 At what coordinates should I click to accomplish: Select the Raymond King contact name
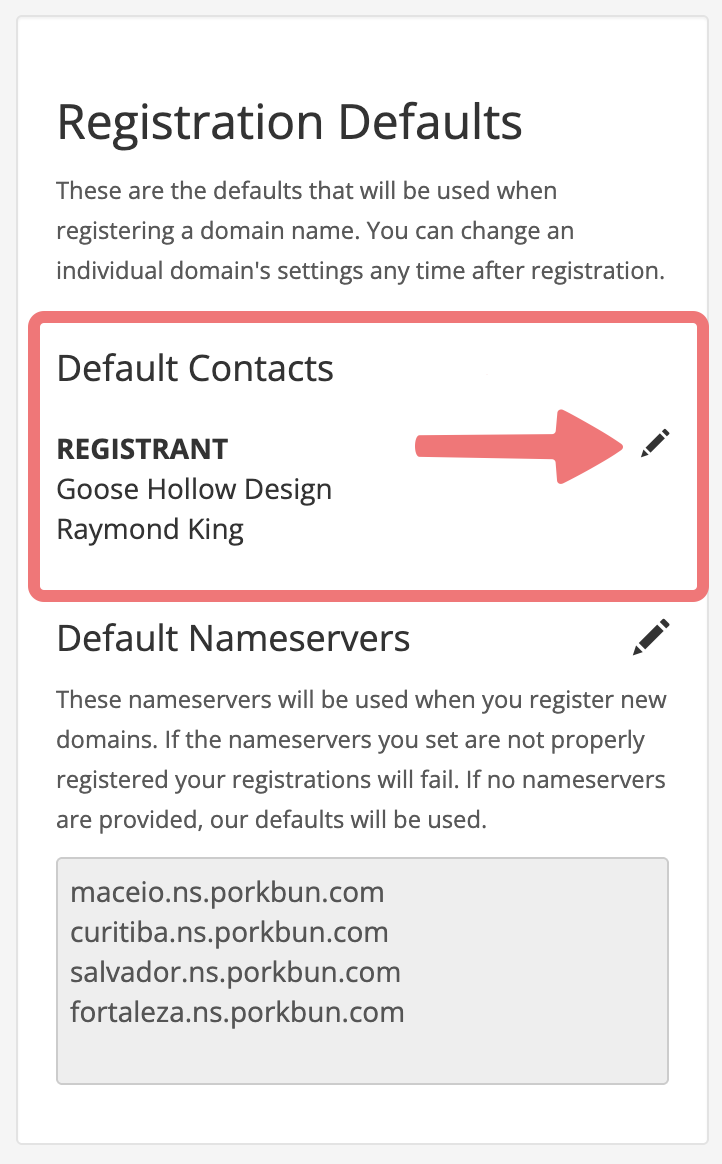(x=150, y=529)
